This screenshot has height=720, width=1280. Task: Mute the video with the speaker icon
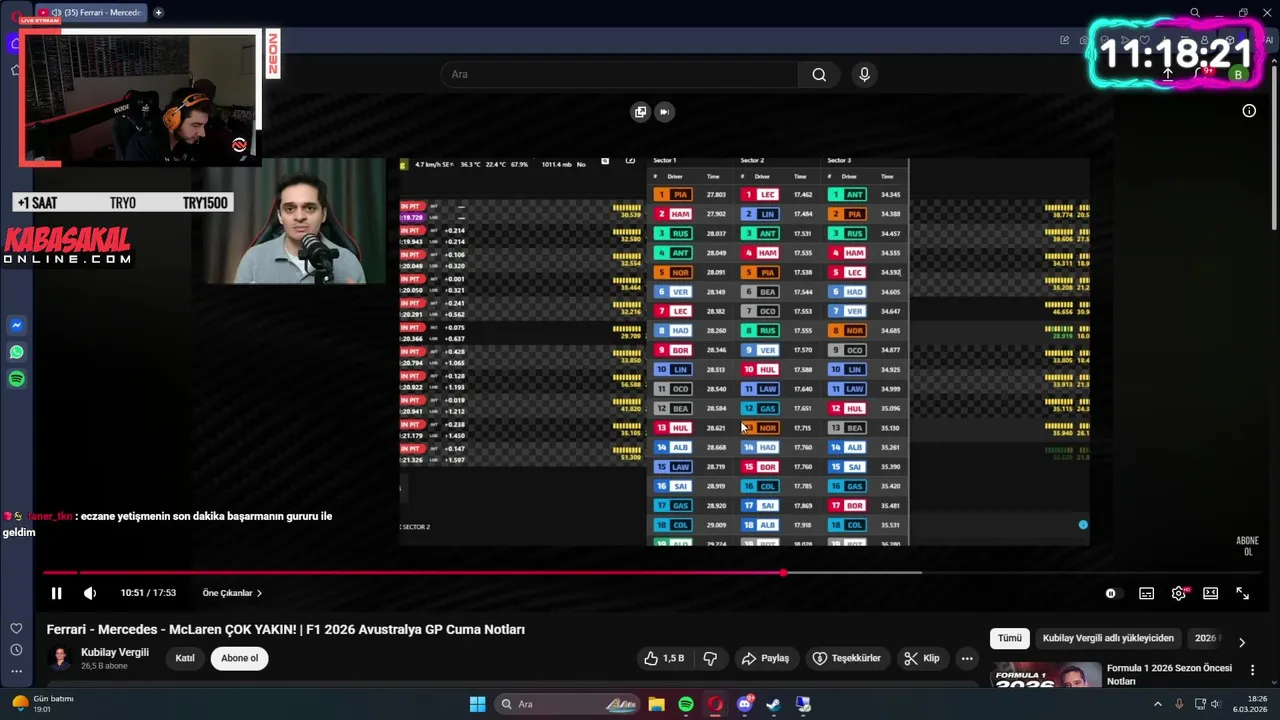tap(90, 593)
